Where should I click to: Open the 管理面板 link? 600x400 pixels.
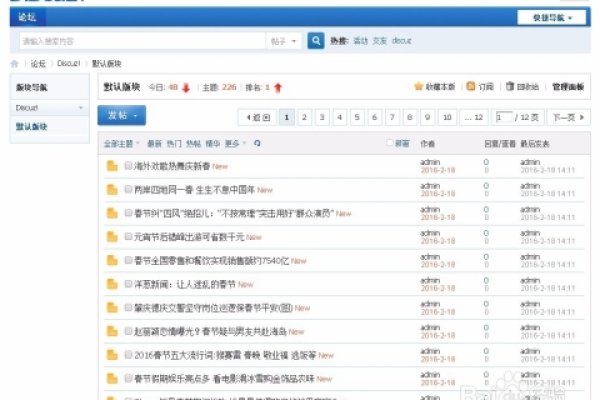(x=568, y=87)
